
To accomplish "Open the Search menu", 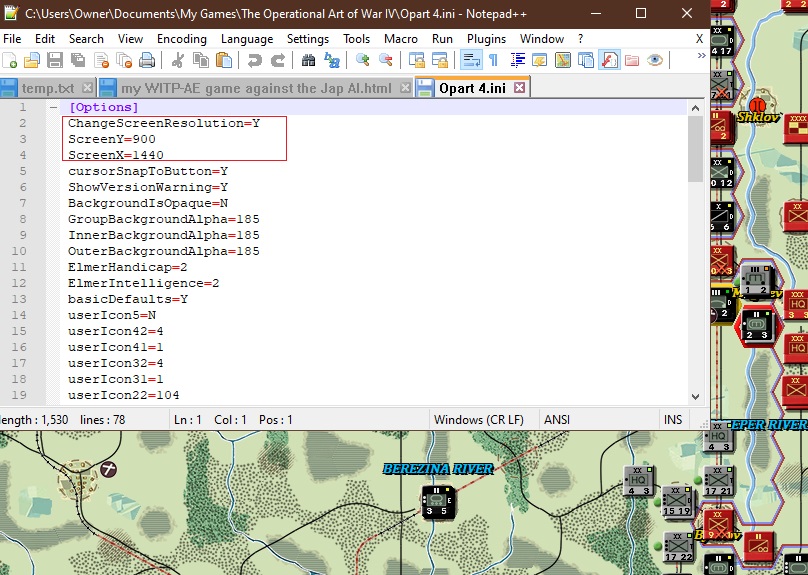I will pyautogui.click(x=86, y=39).
